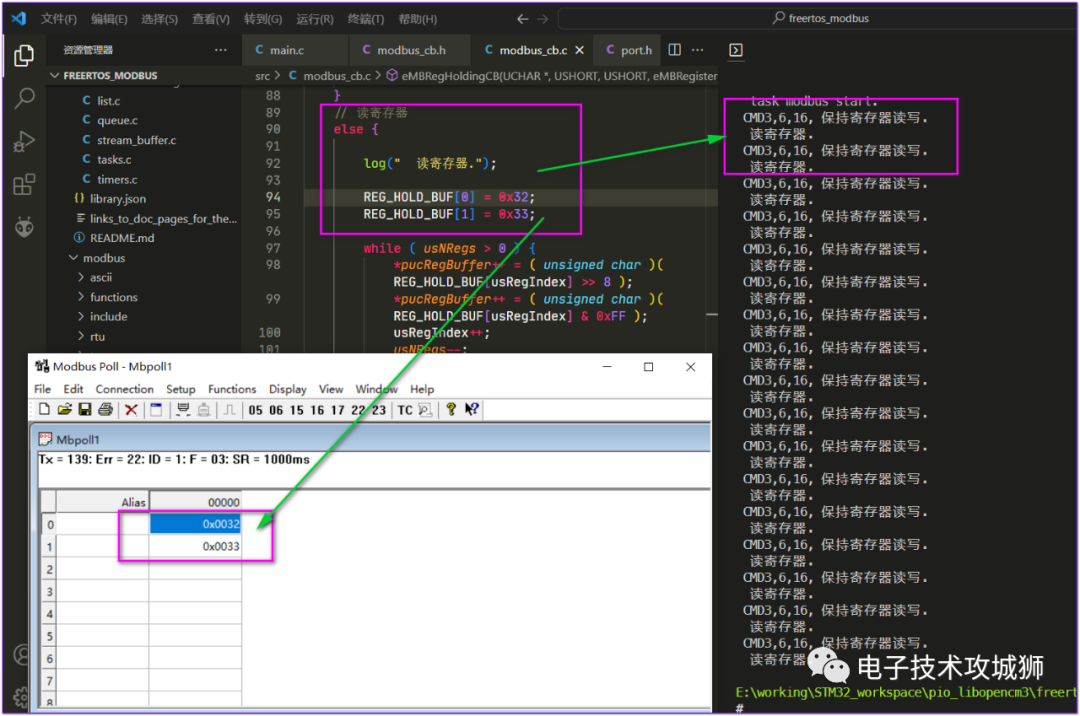The image size is (1080, 716).
Task: Click the Print icon in Modbus Poll toolbar
Action: click(105, 410)
